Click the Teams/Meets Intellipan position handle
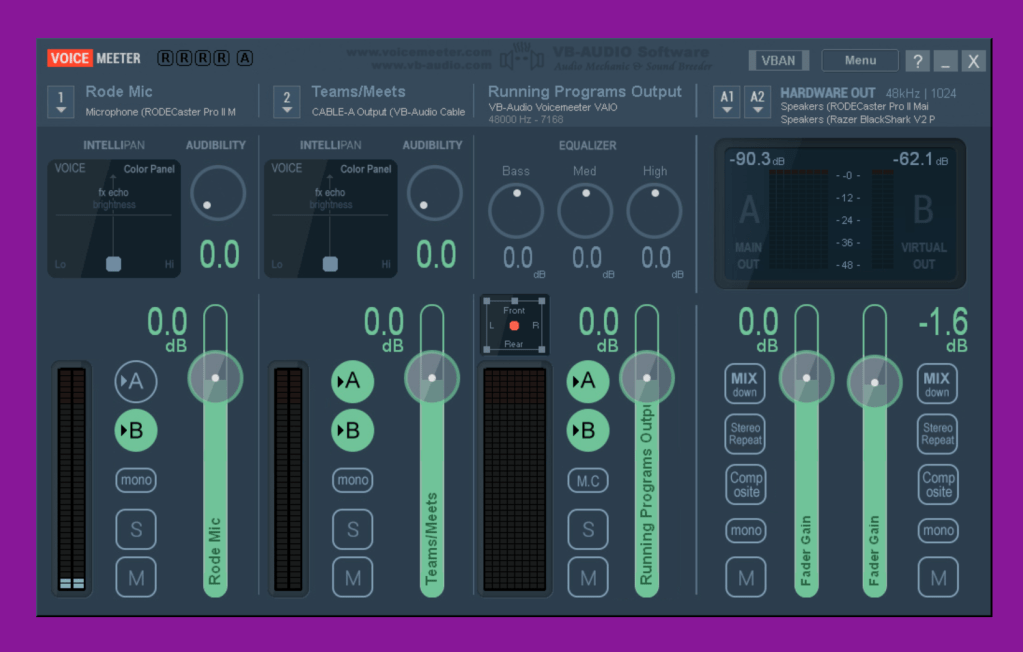Viewport: 1023px width, 652px height. [x=330, y=264]
